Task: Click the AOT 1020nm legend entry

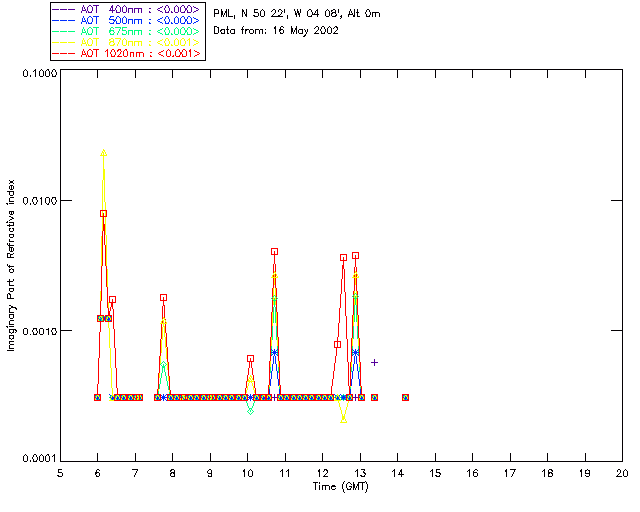Action: tap(128, 53)
